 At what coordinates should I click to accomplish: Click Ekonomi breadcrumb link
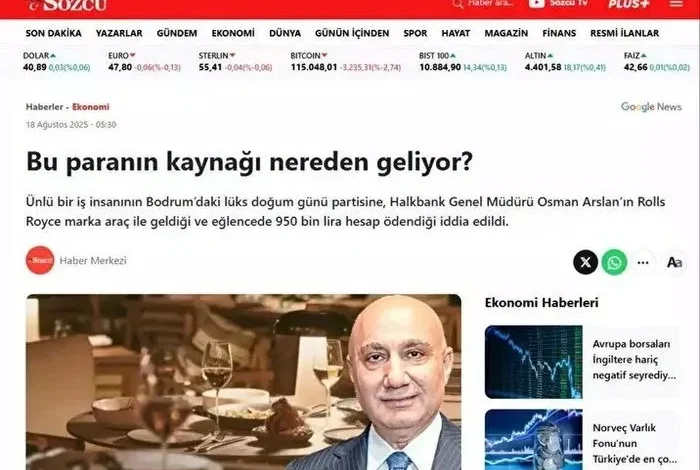(x=91, y=107)
